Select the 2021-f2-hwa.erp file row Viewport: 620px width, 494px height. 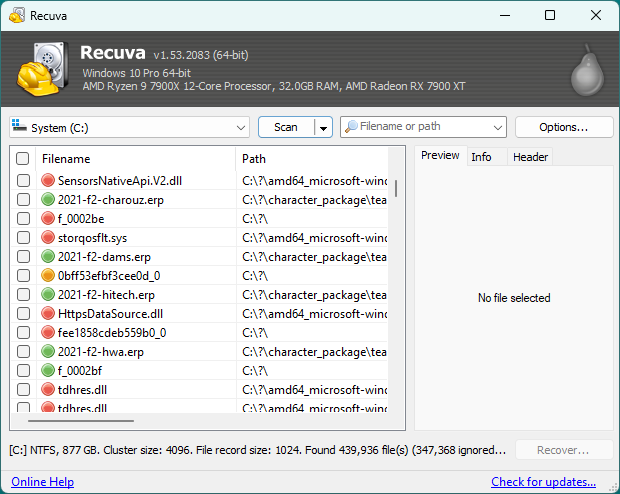click(x=199, y=351)
